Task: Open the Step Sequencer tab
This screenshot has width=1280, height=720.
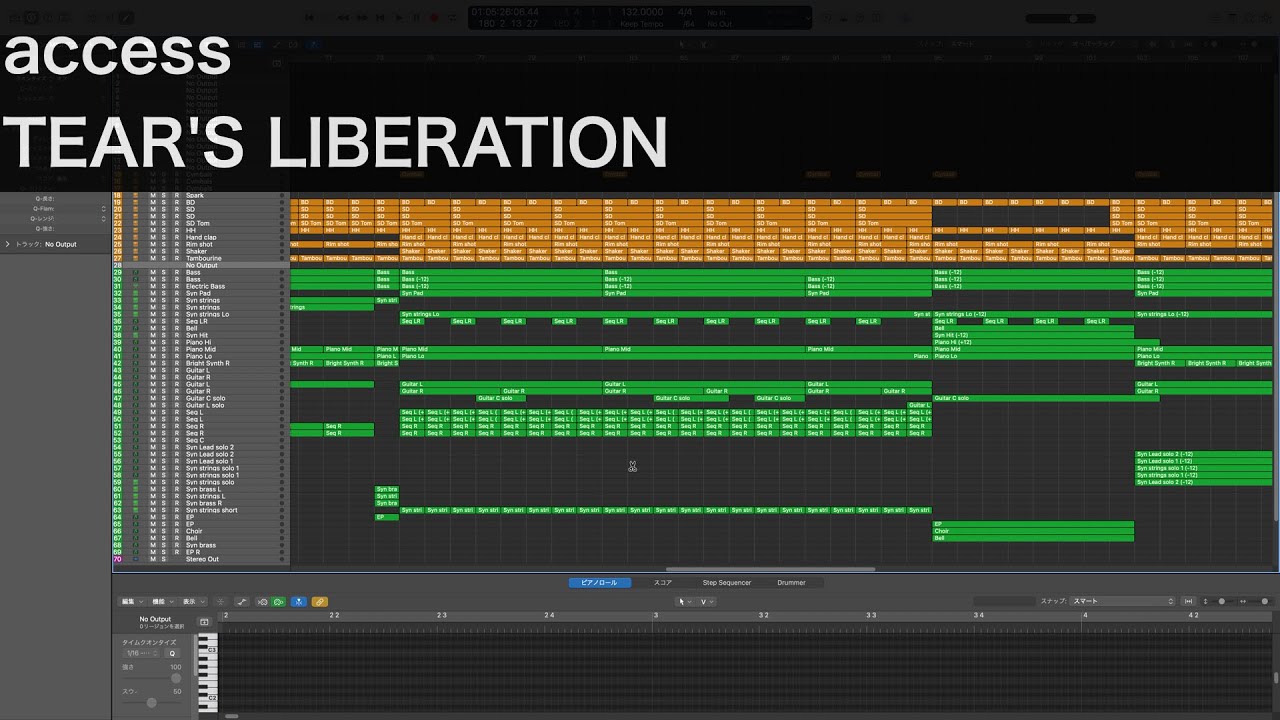Action: pos(727,582)
